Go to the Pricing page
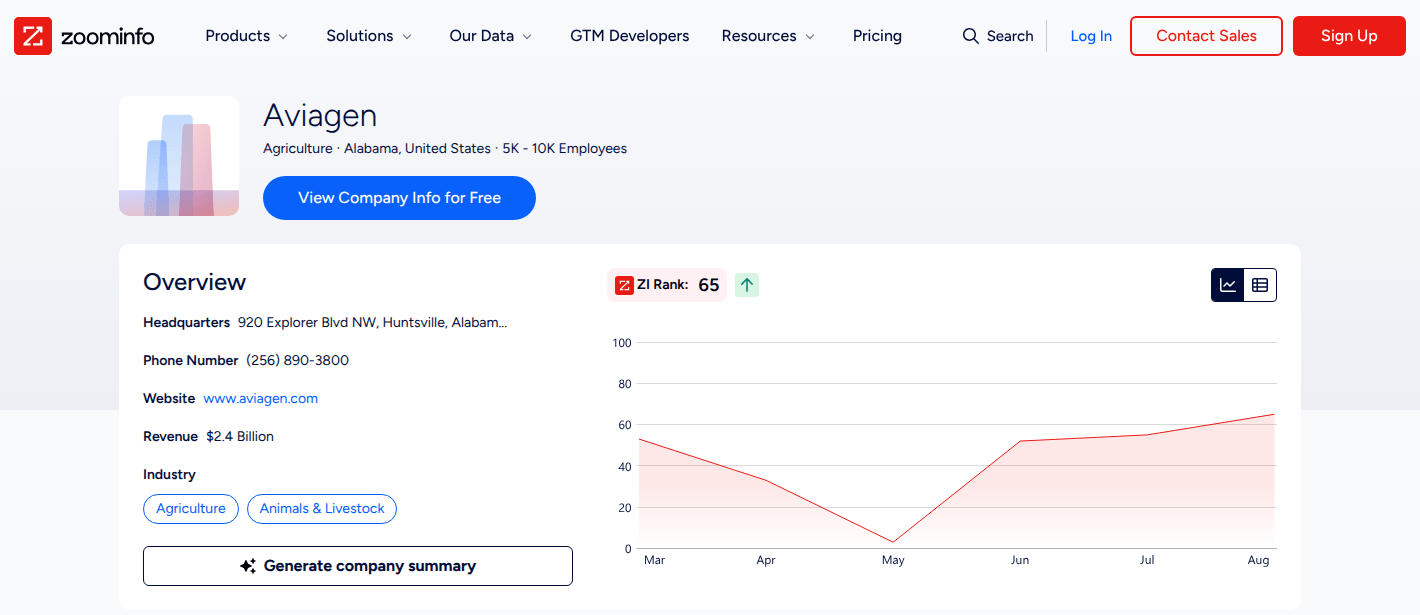The image size is (1420, 615). (877, 36)
